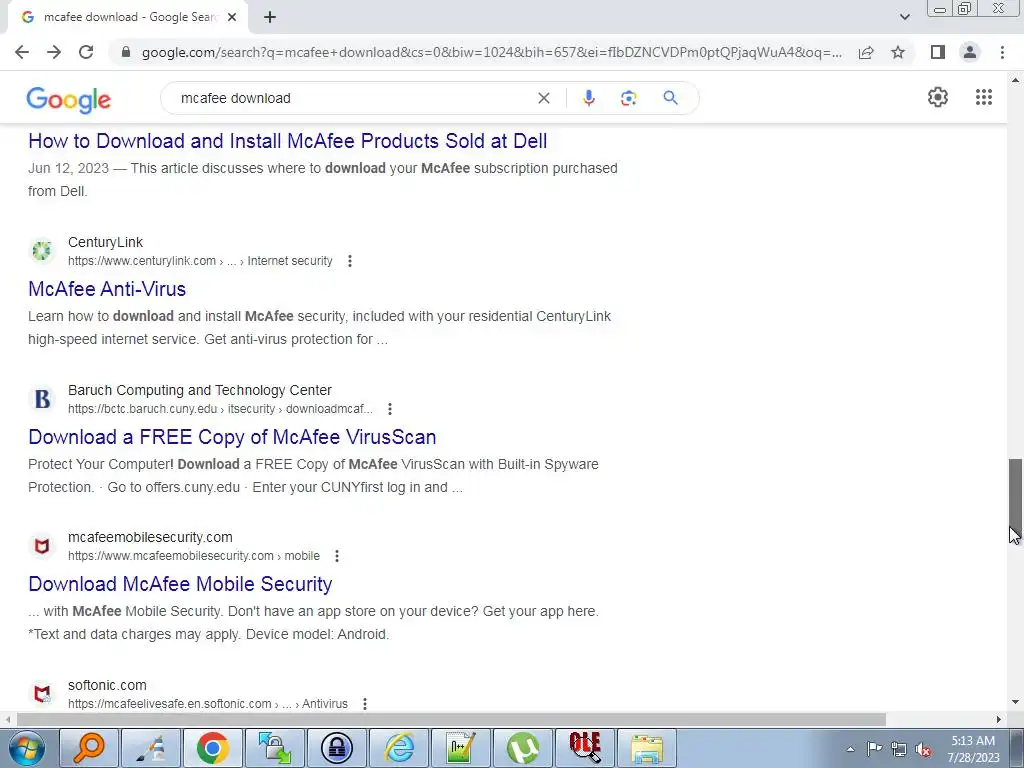Open the Windows Start menu
The width and height of the screenshot is (1024, 768).
(26, 748)
